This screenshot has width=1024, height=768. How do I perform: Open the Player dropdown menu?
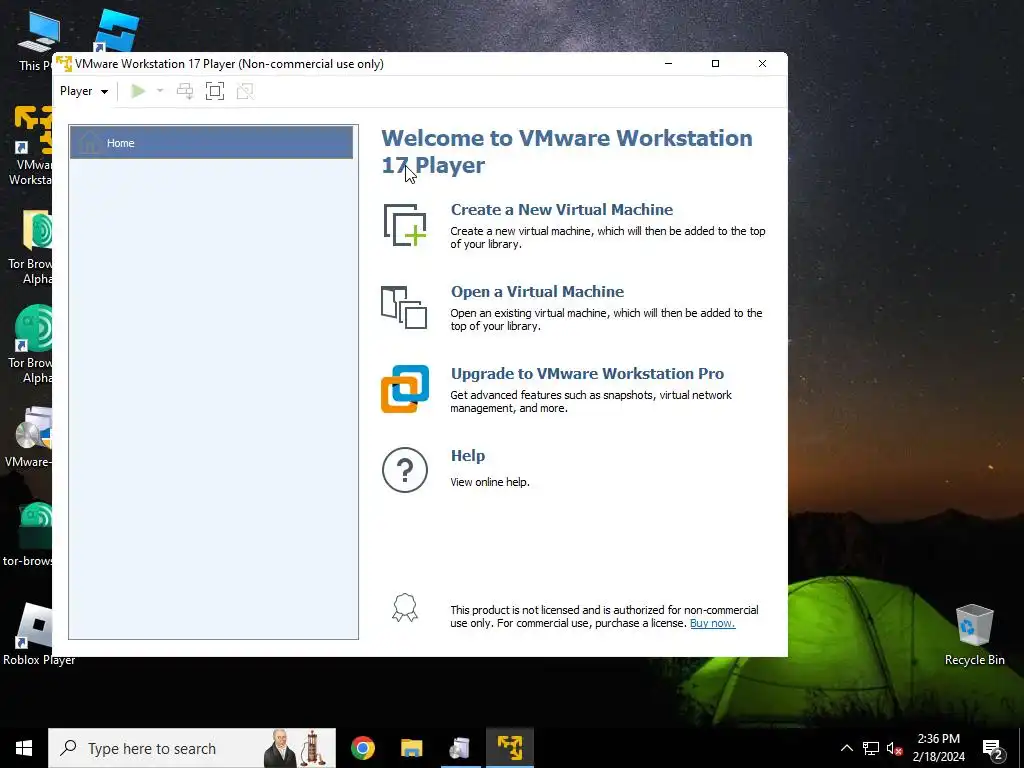[84, 91]
